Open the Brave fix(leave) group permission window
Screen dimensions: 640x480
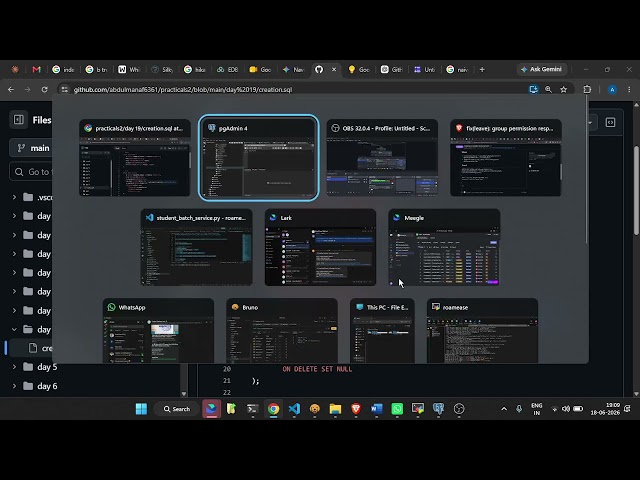[506, 158]
